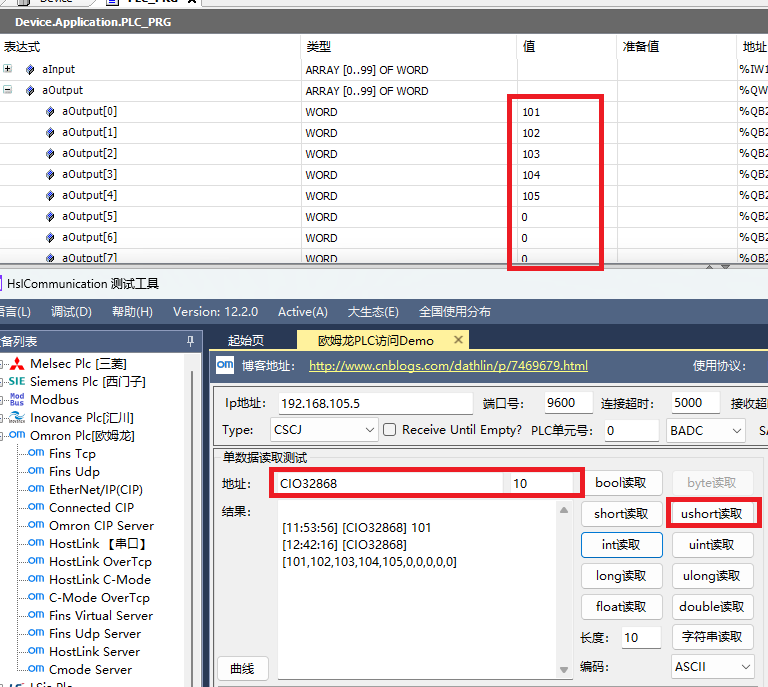Open the cnblogs blog address link
The image size is (768, 687).
[448, 366]
